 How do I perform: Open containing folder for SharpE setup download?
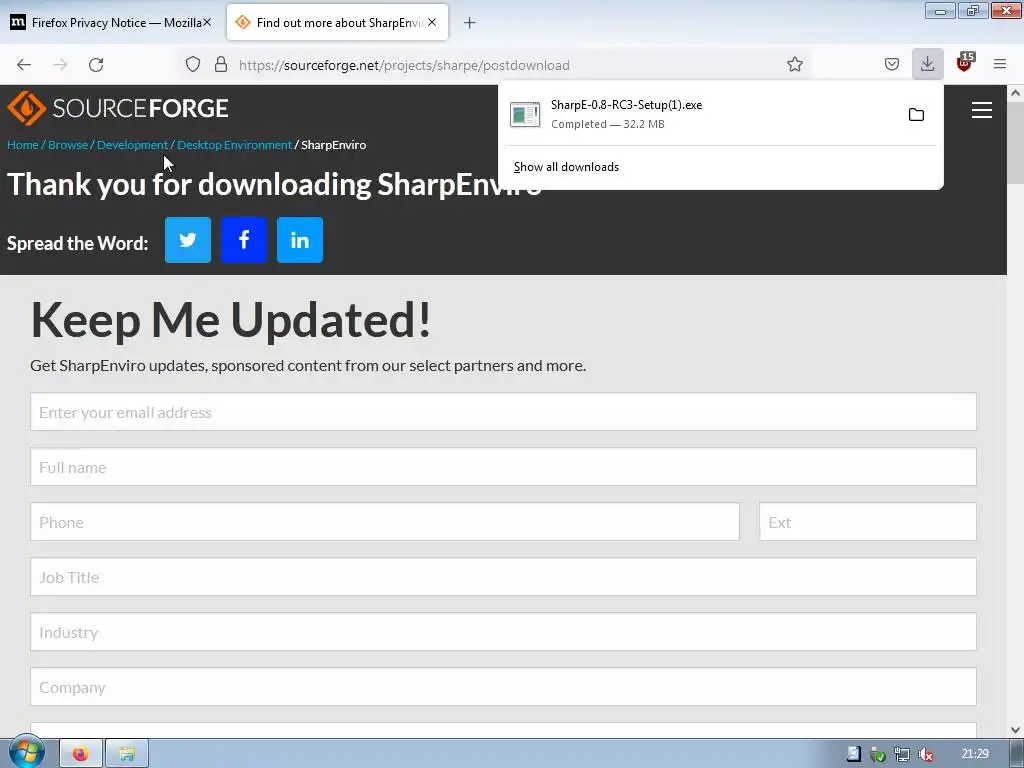pos(916,115)
